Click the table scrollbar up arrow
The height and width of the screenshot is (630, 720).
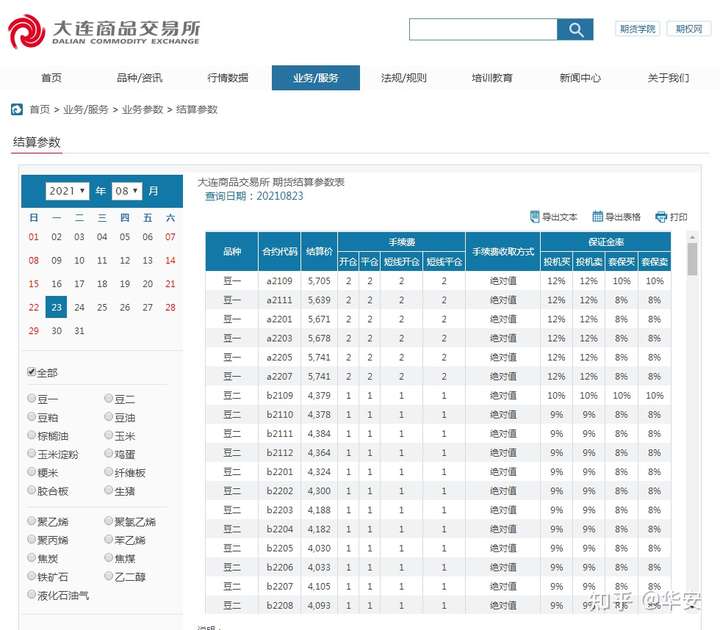pos(692,237)
